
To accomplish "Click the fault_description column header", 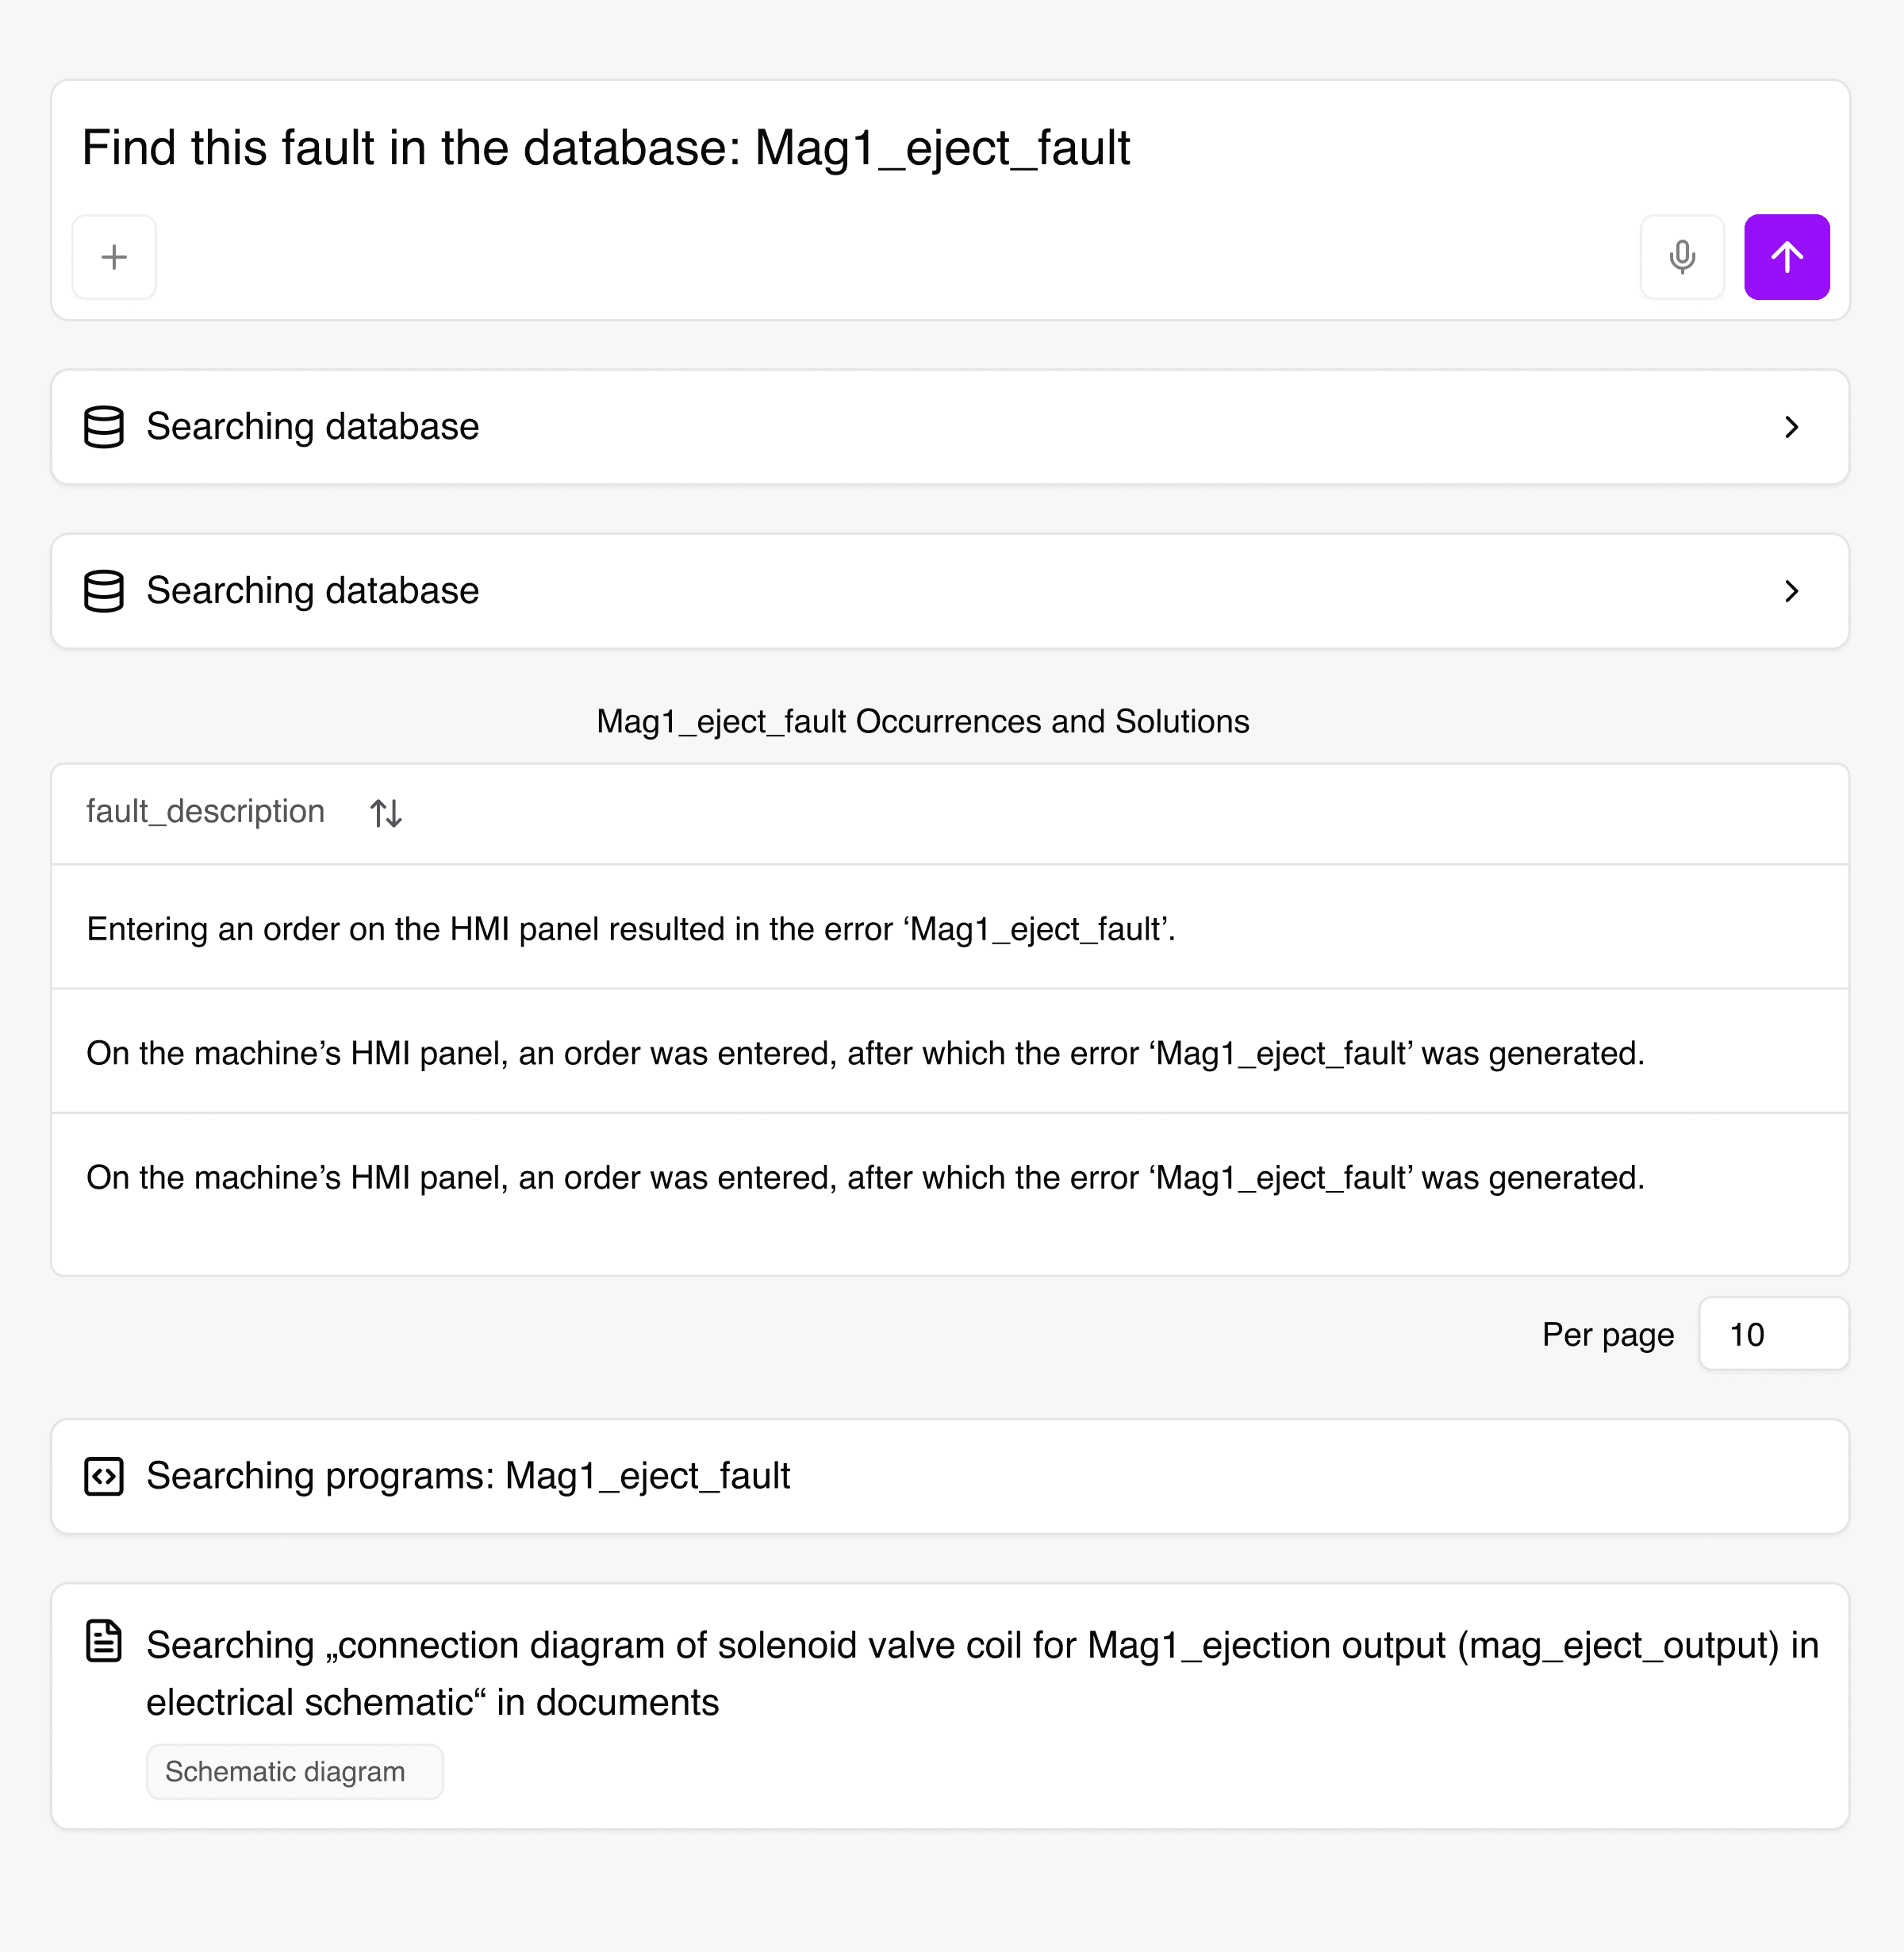I will 205,811.
